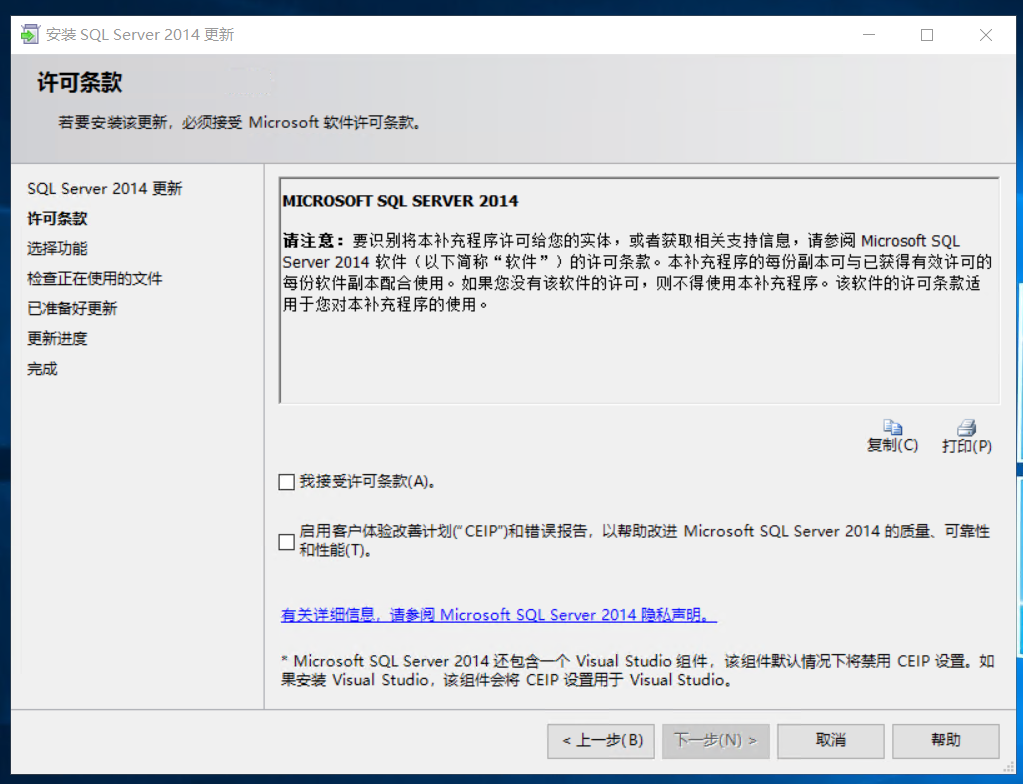This screenshot has width=1023, height=784.
Task: Click the Visual Studio 组件 footnote text
Action: (637, 671)
